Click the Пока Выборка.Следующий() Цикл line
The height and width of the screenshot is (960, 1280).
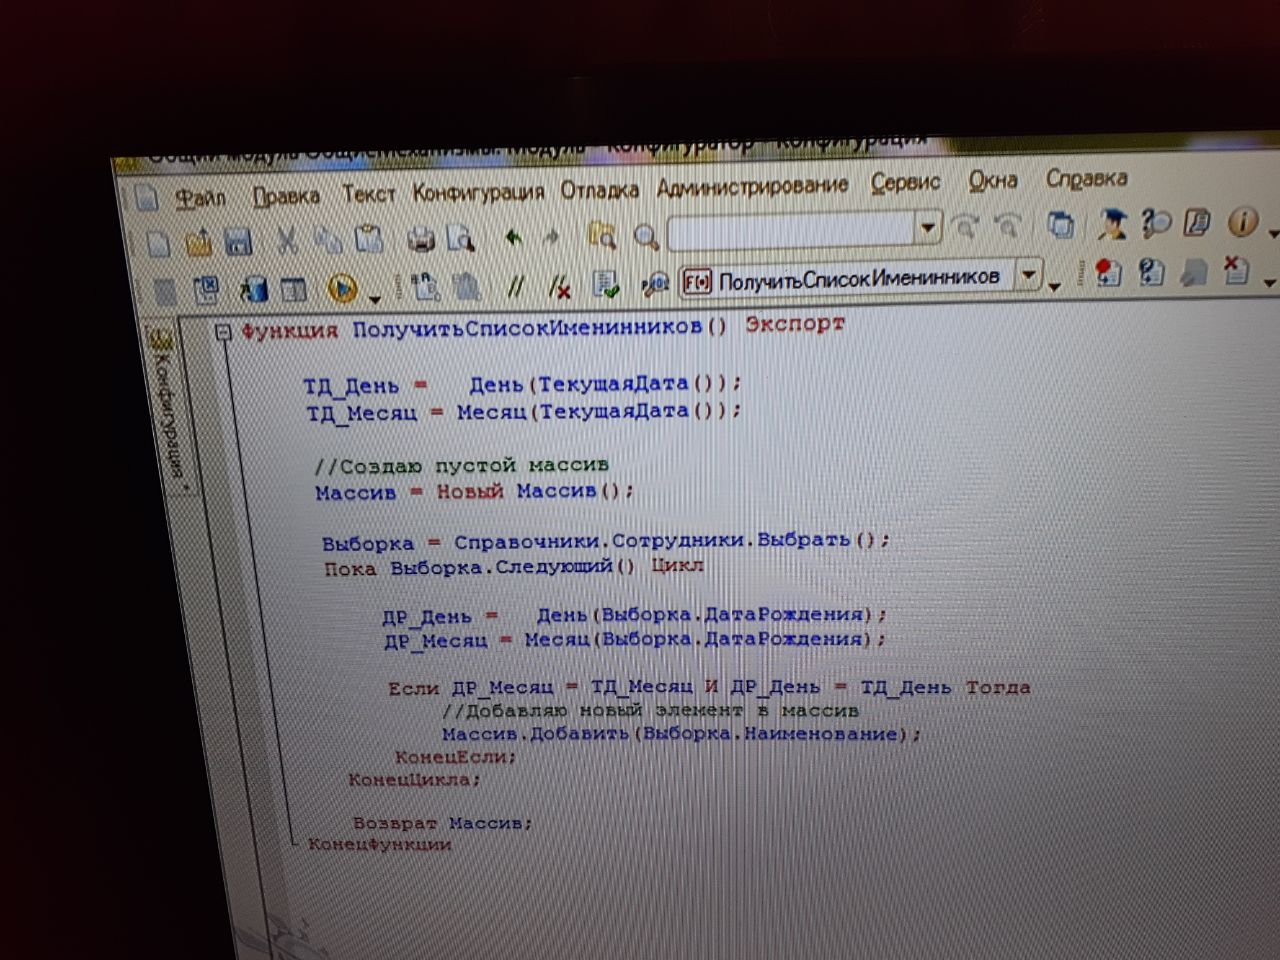coord(513,567)
